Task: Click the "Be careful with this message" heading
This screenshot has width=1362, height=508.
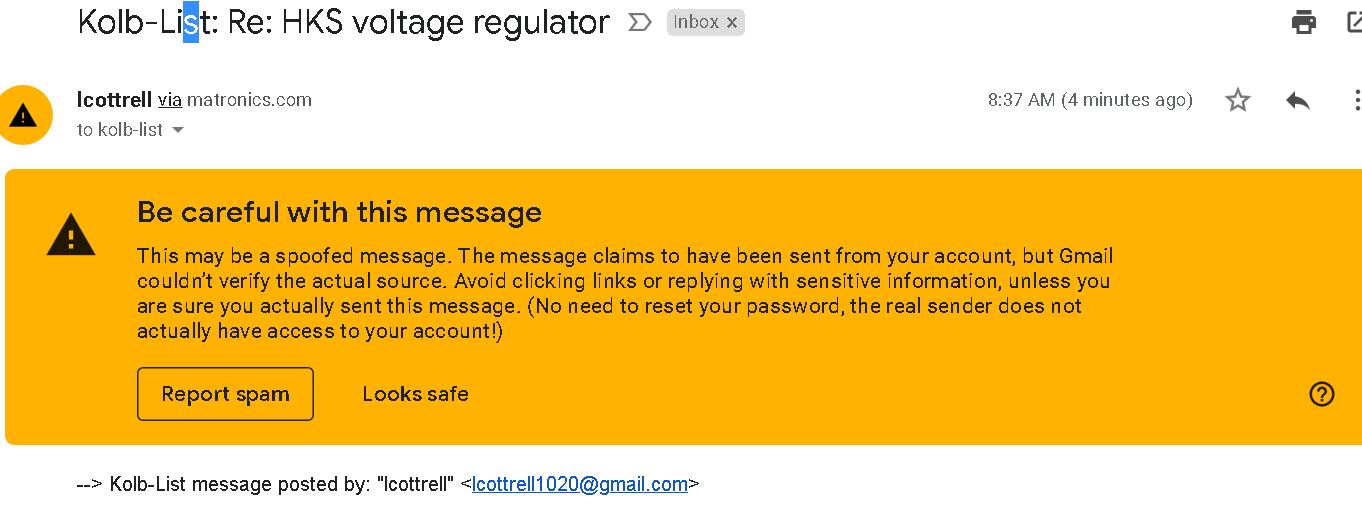Action: click(x=339, y=212)
